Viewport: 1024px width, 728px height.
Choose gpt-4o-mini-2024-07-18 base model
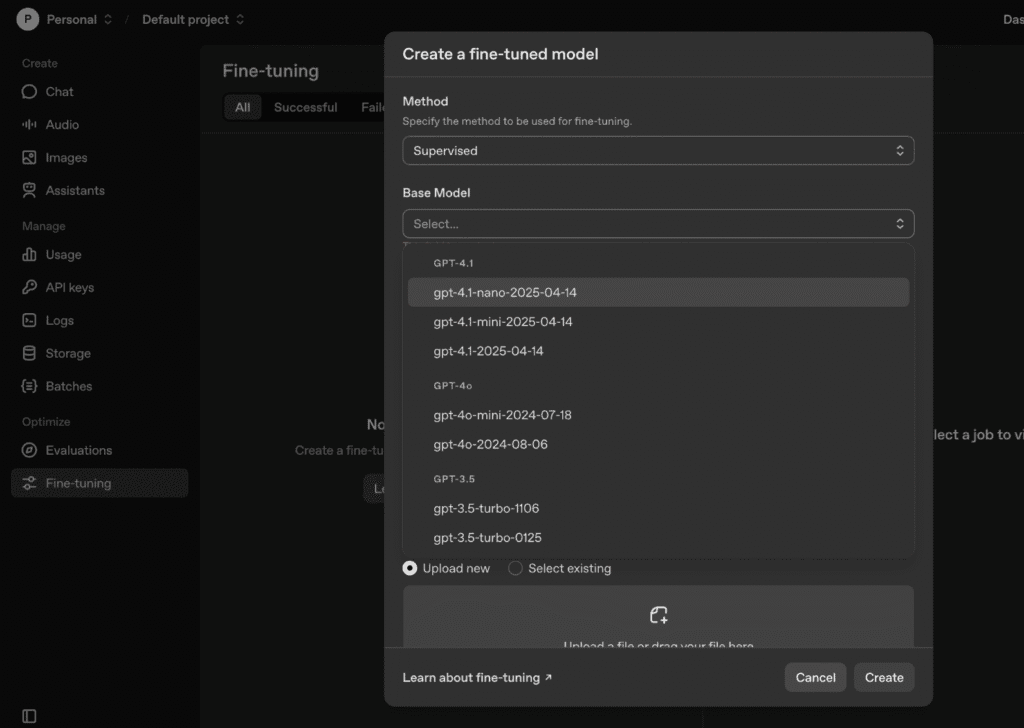click(x=502, y=415)
